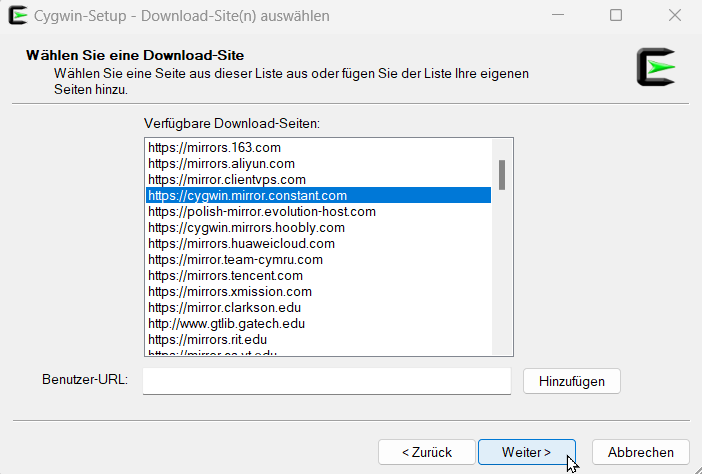Image resolution: width=702 pixels, height=474 pixels.
Task: Select http://www.gtlib.gatech.edu entry
Action: click(x=226, y=323)
